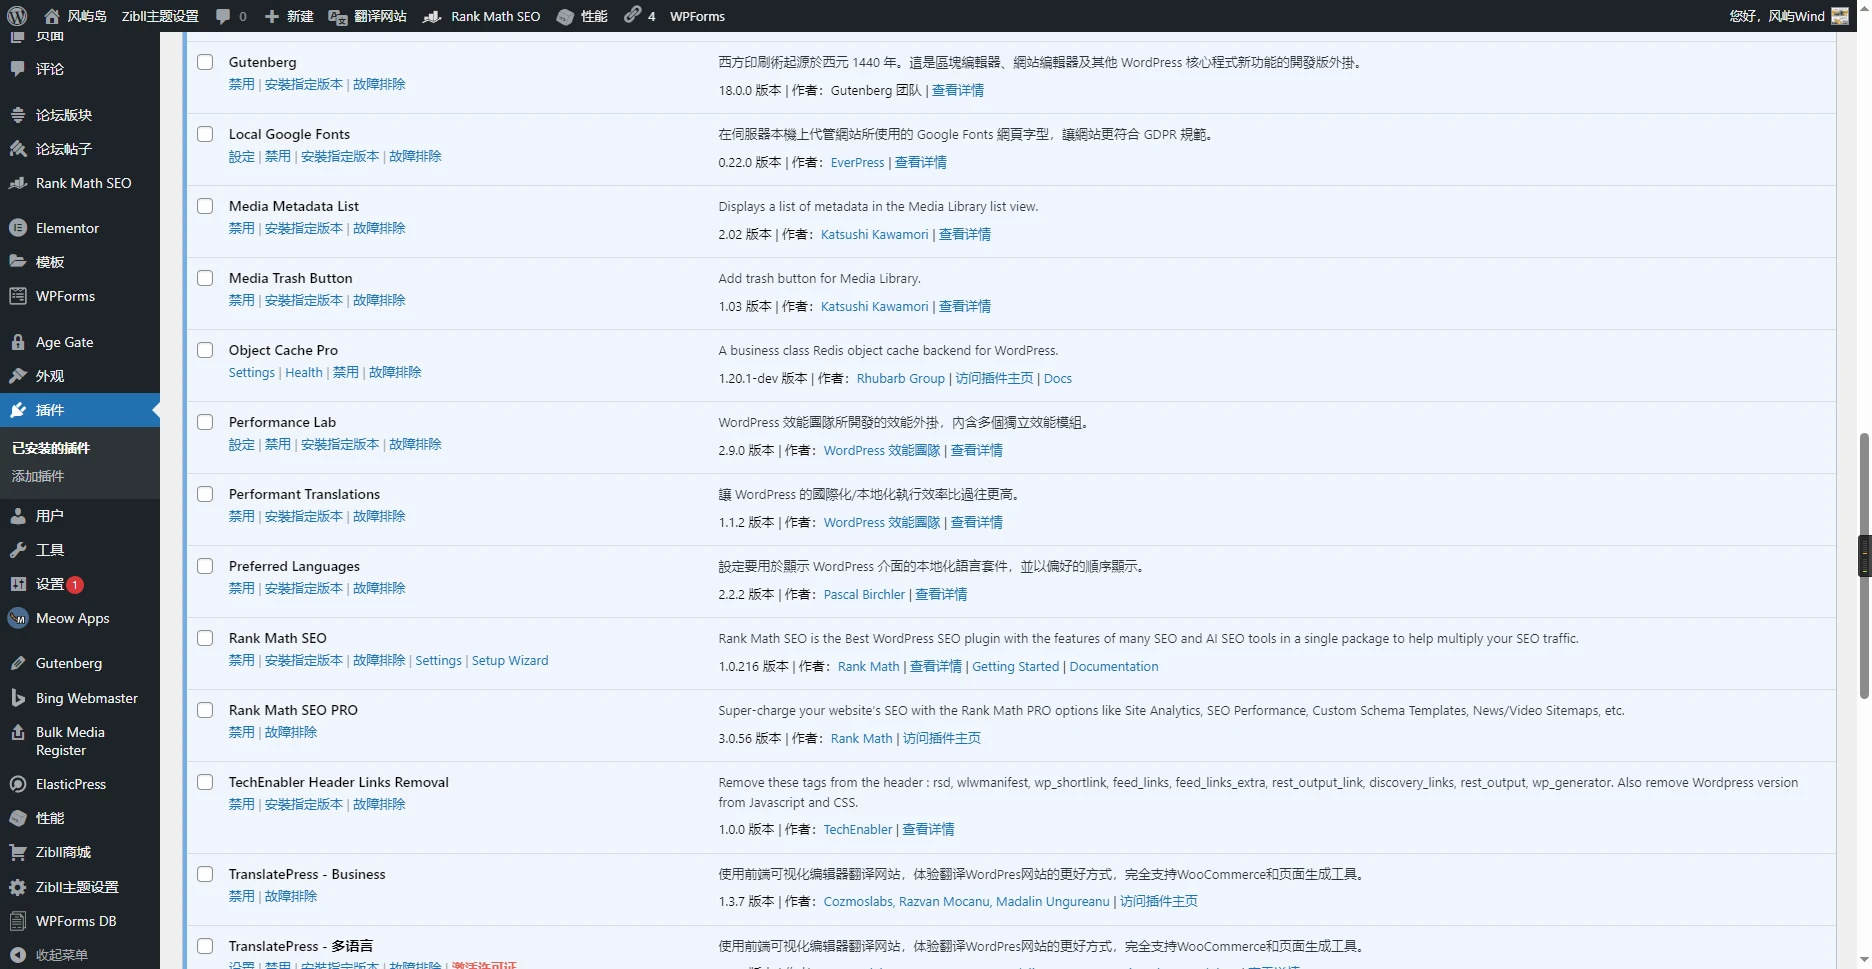Open Docs link for Object Cache Pro
Viewport: 1872px width, 969px height.
point(1057,379)
